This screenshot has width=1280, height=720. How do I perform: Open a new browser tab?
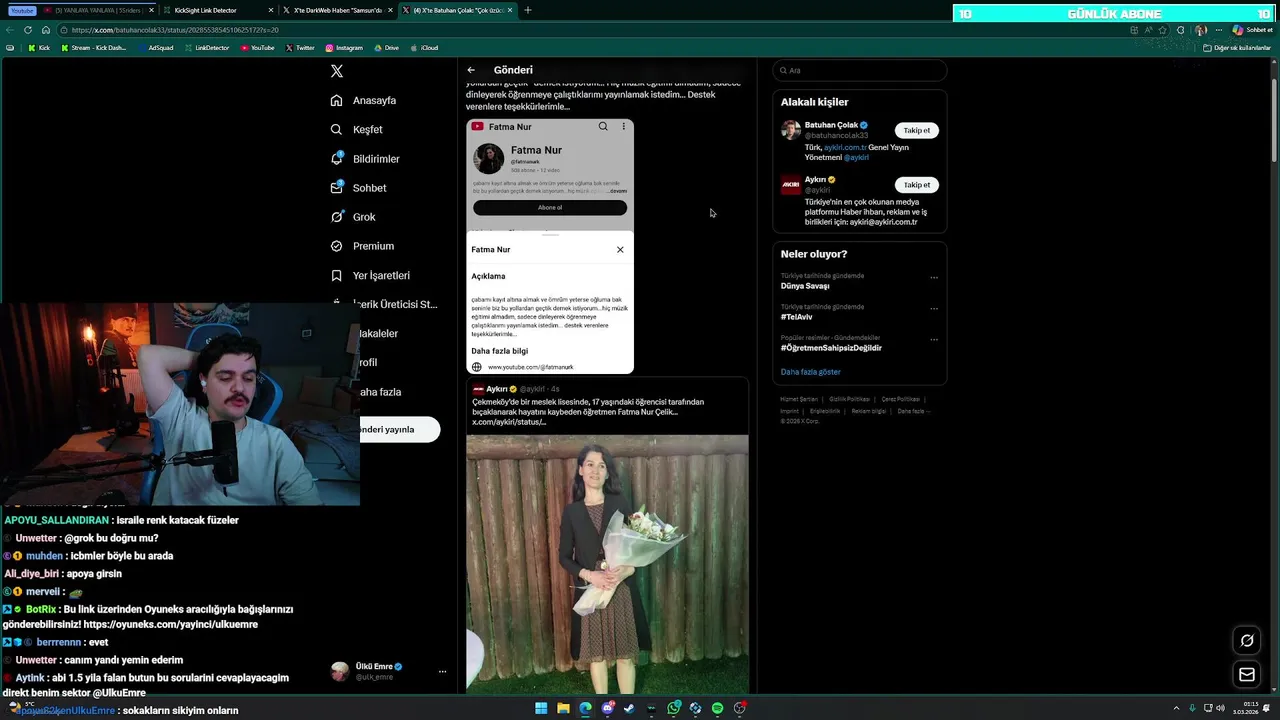point(528,10)
